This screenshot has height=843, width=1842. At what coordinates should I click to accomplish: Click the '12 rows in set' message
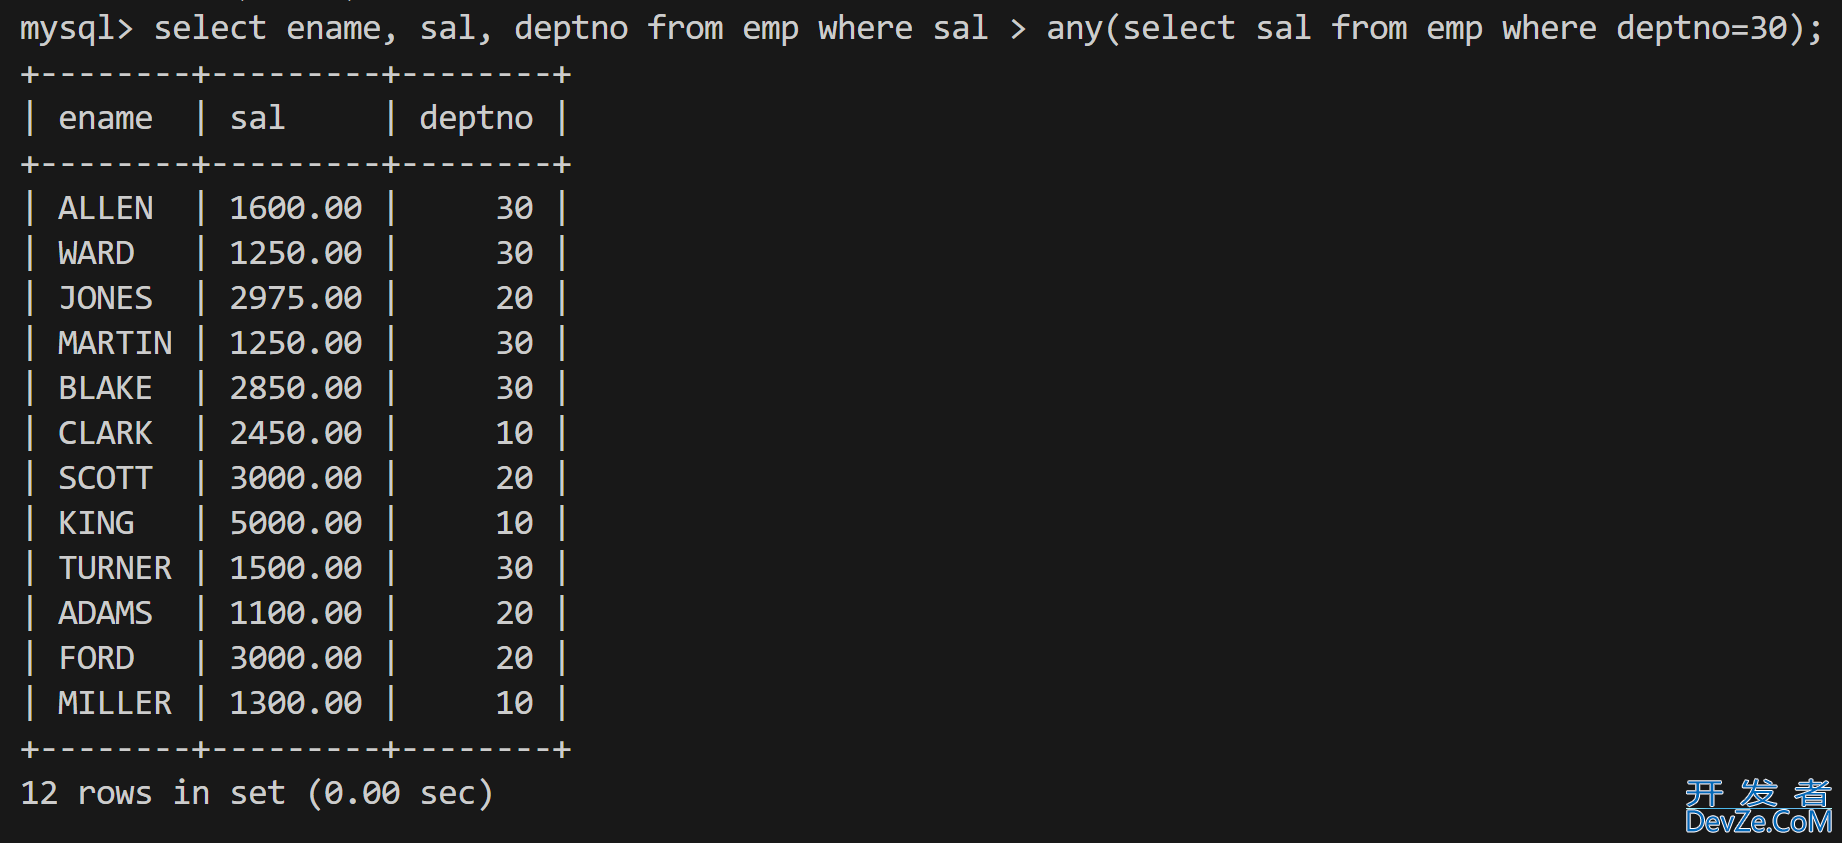tap(153, 793)
